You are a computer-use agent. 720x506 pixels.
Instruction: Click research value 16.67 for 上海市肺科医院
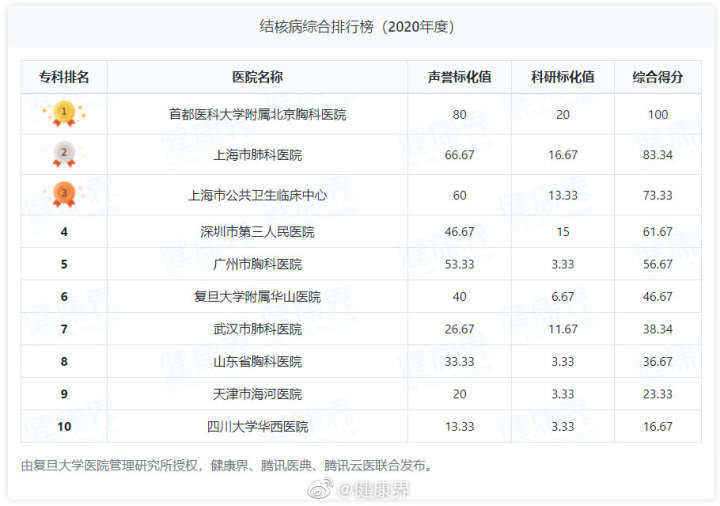click(562, 155)
